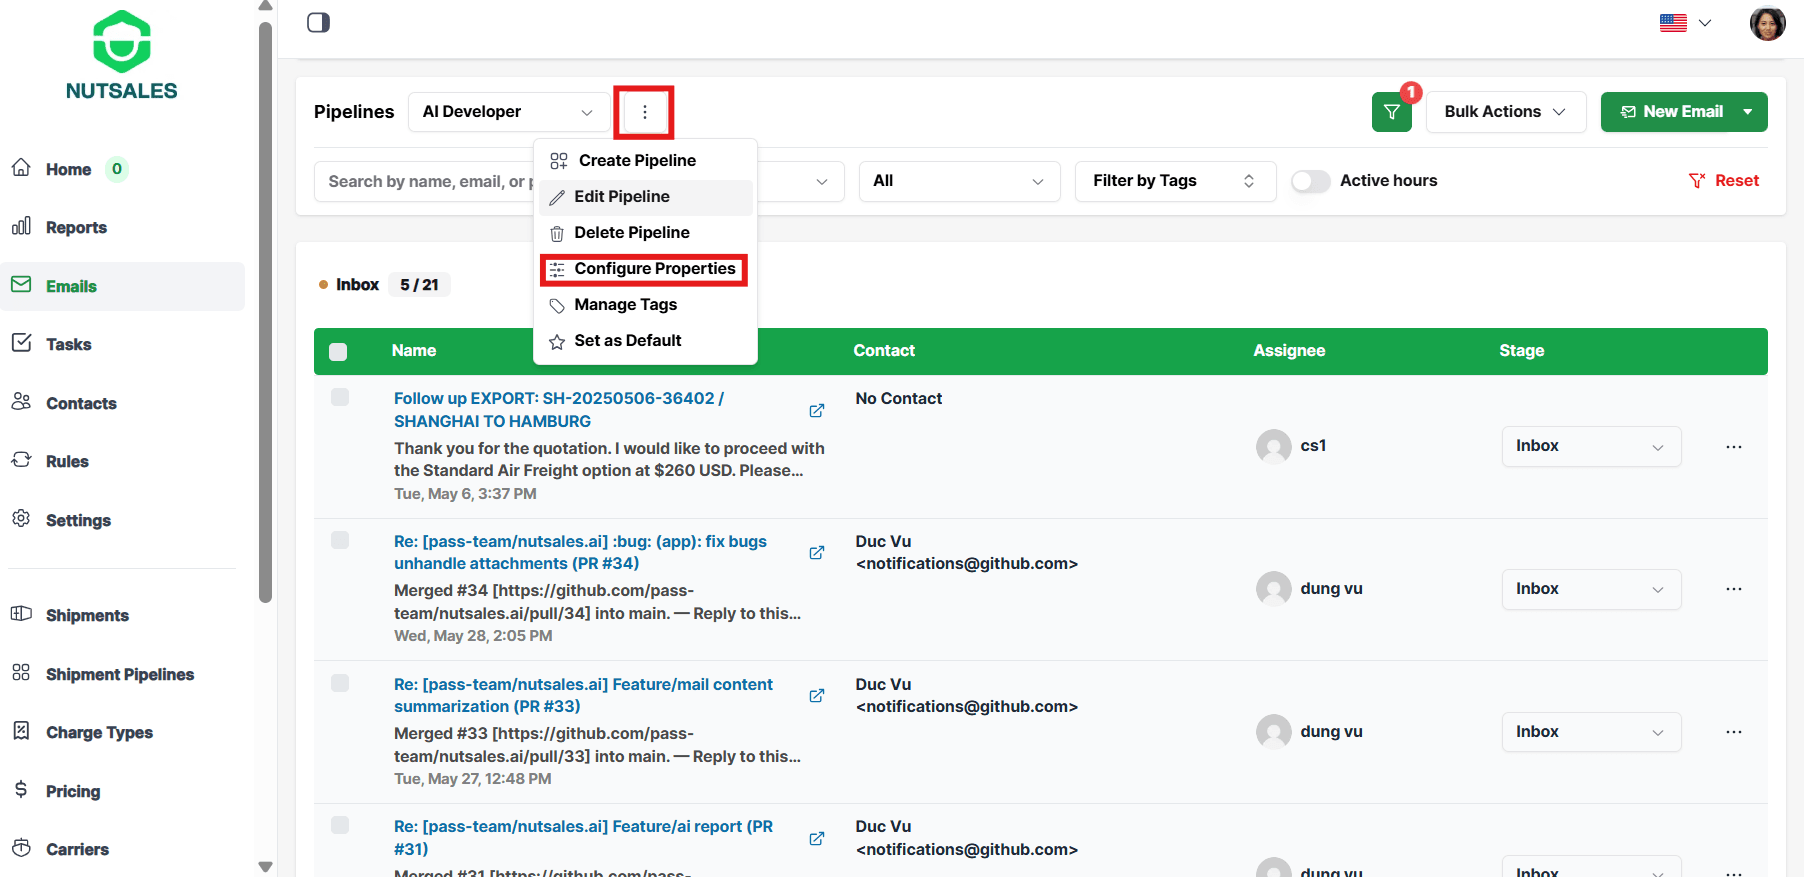Click the Inbox 5 / 21 counter

419,285
